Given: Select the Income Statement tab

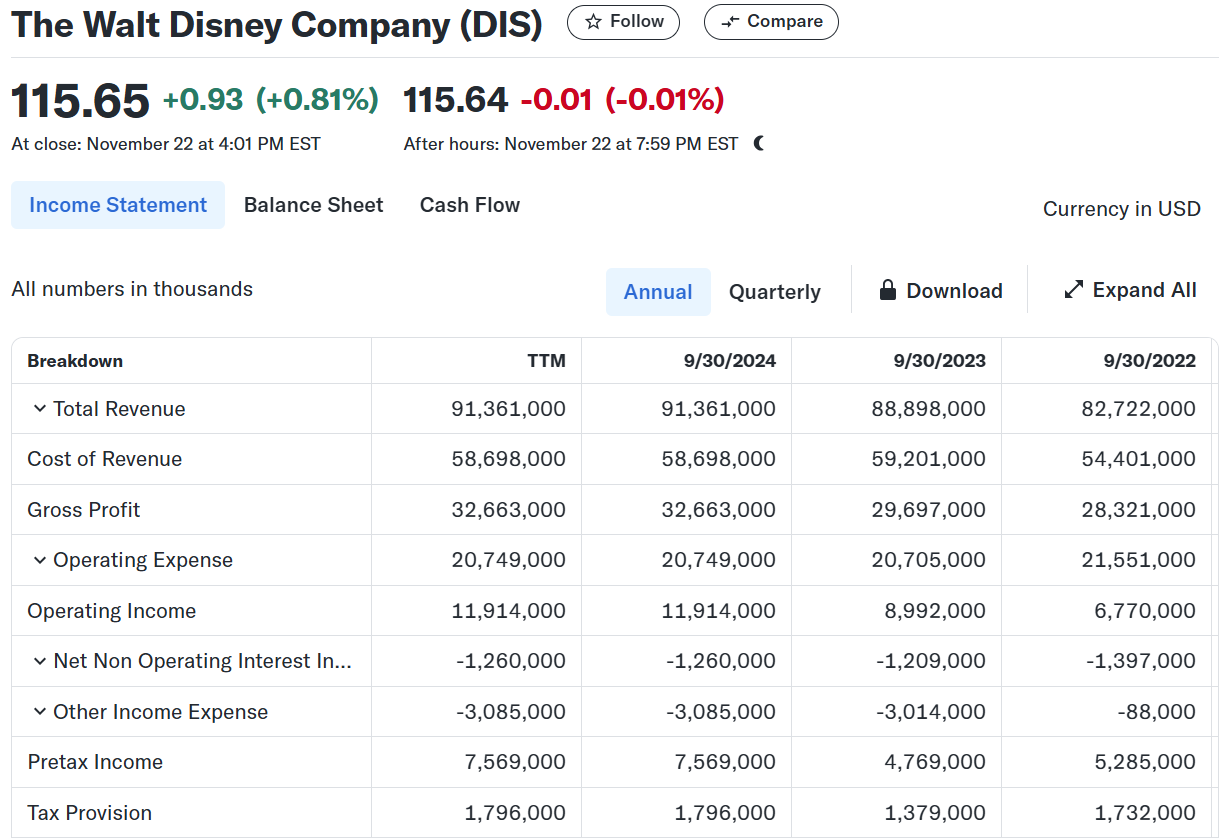Looking at the screenshot, I should coord(118,205).
